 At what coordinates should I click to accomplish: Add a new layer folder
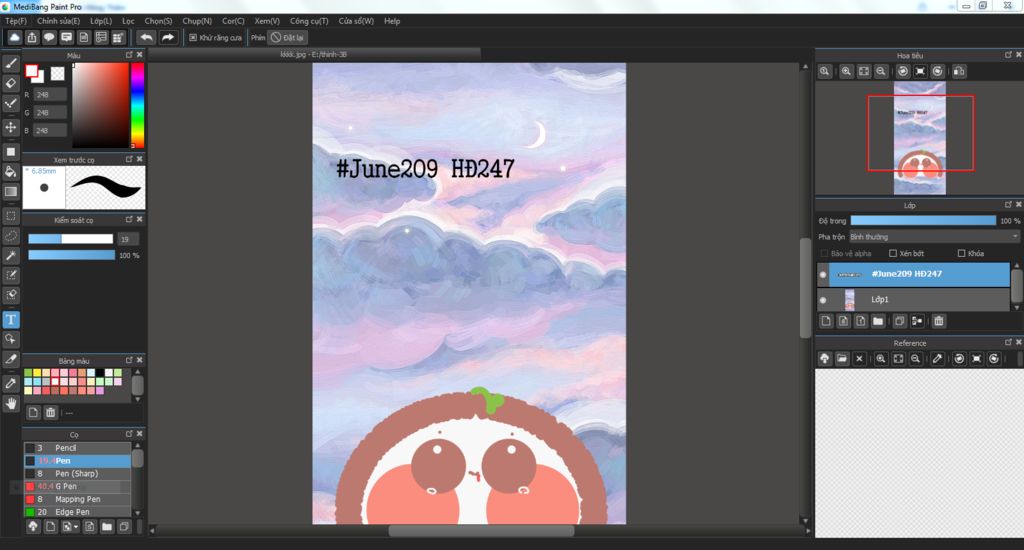pos(878,321)
